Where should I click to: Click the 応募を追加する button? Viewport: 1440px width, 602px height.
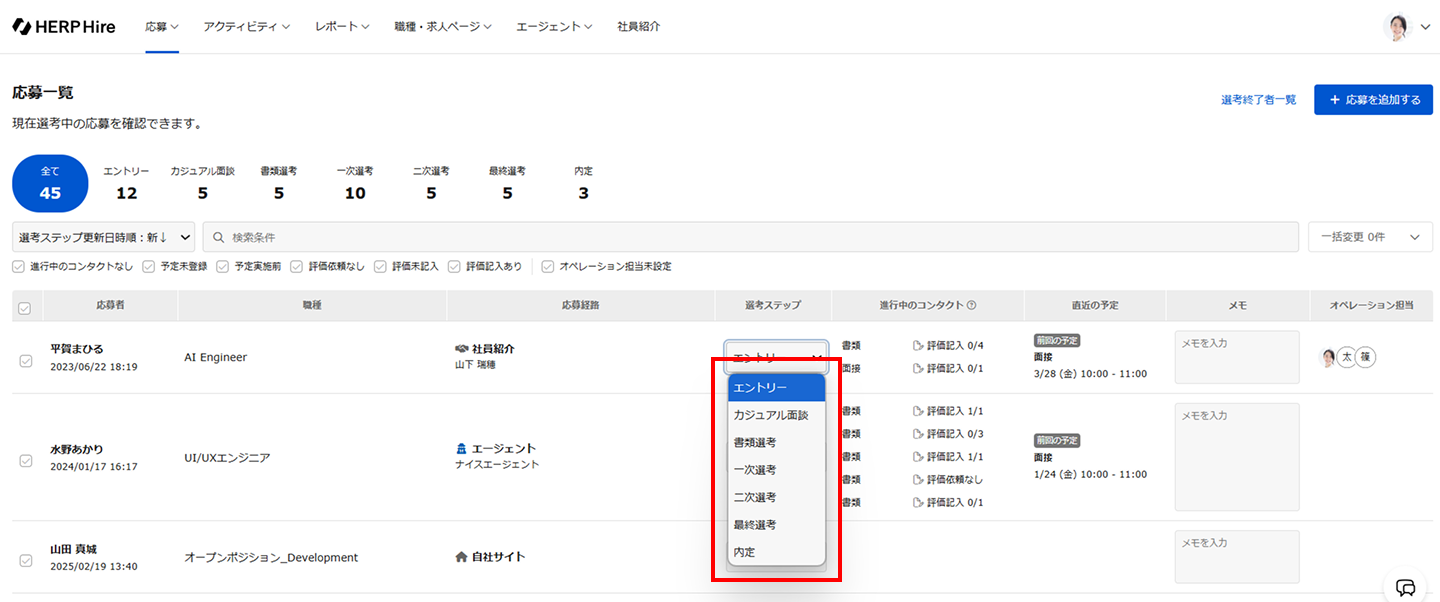click(x=1373, y=100)
